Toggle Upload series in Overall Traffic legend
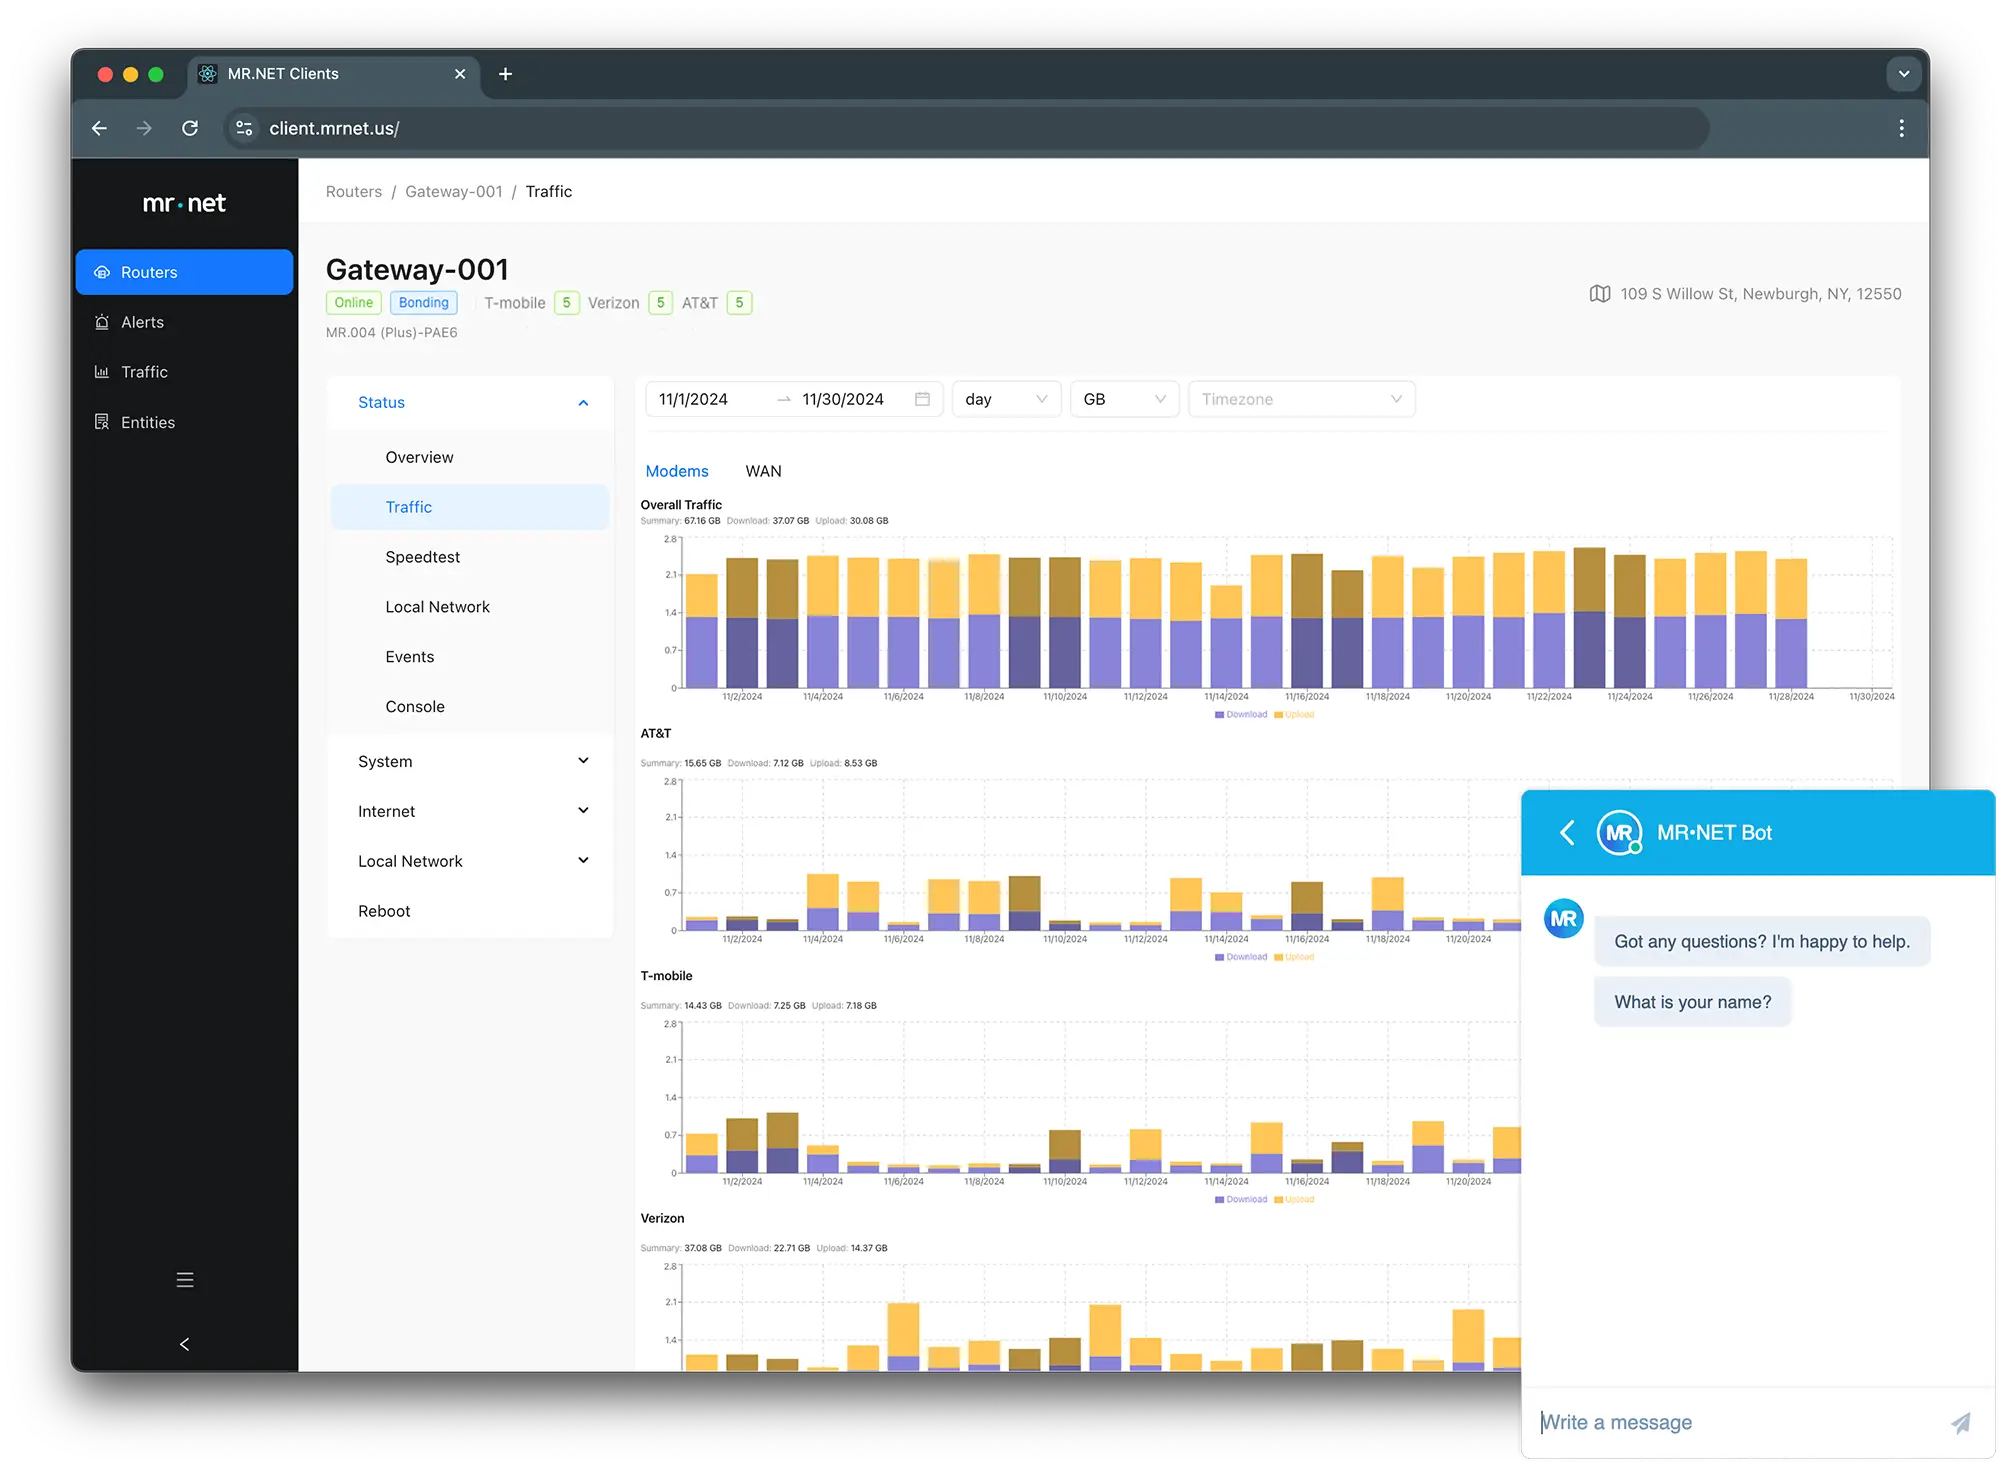Viewport: 2000px width, 1465px height. coord(1294,714)
